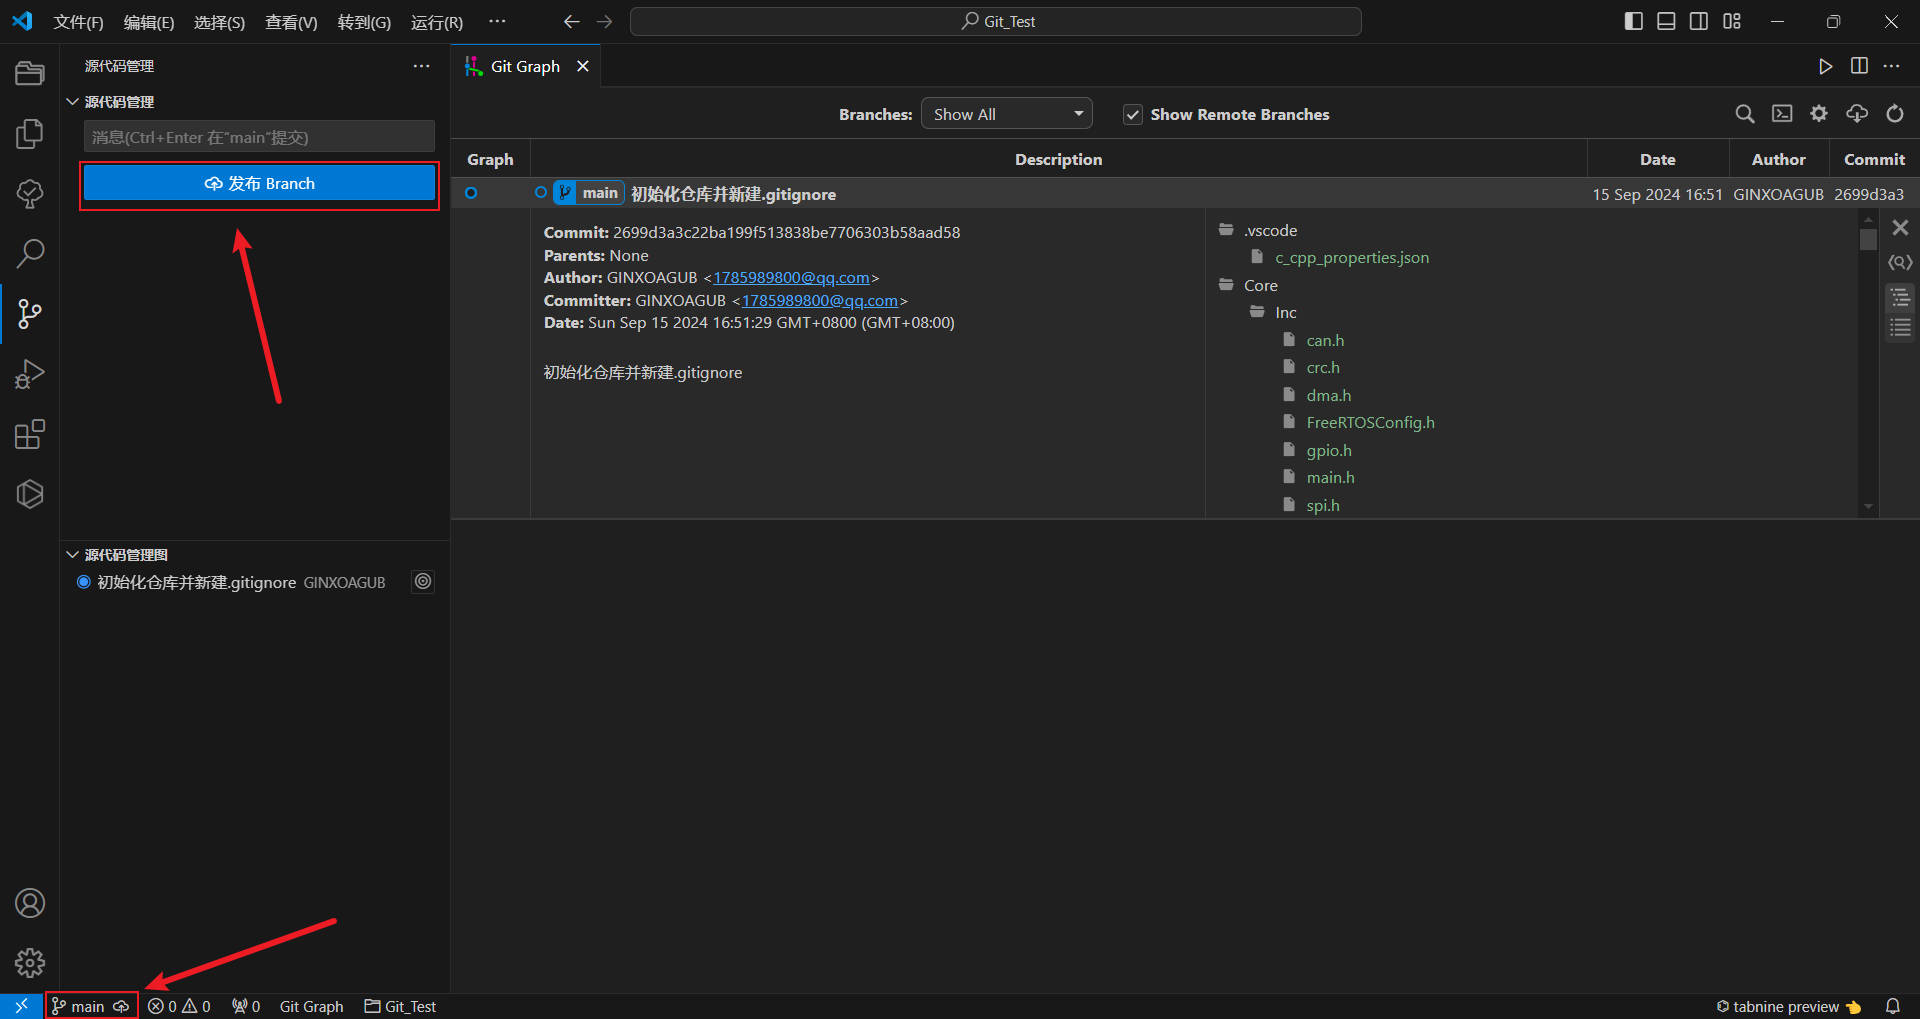Collapse the 源代码管理图 section

(x=73, y=555)
